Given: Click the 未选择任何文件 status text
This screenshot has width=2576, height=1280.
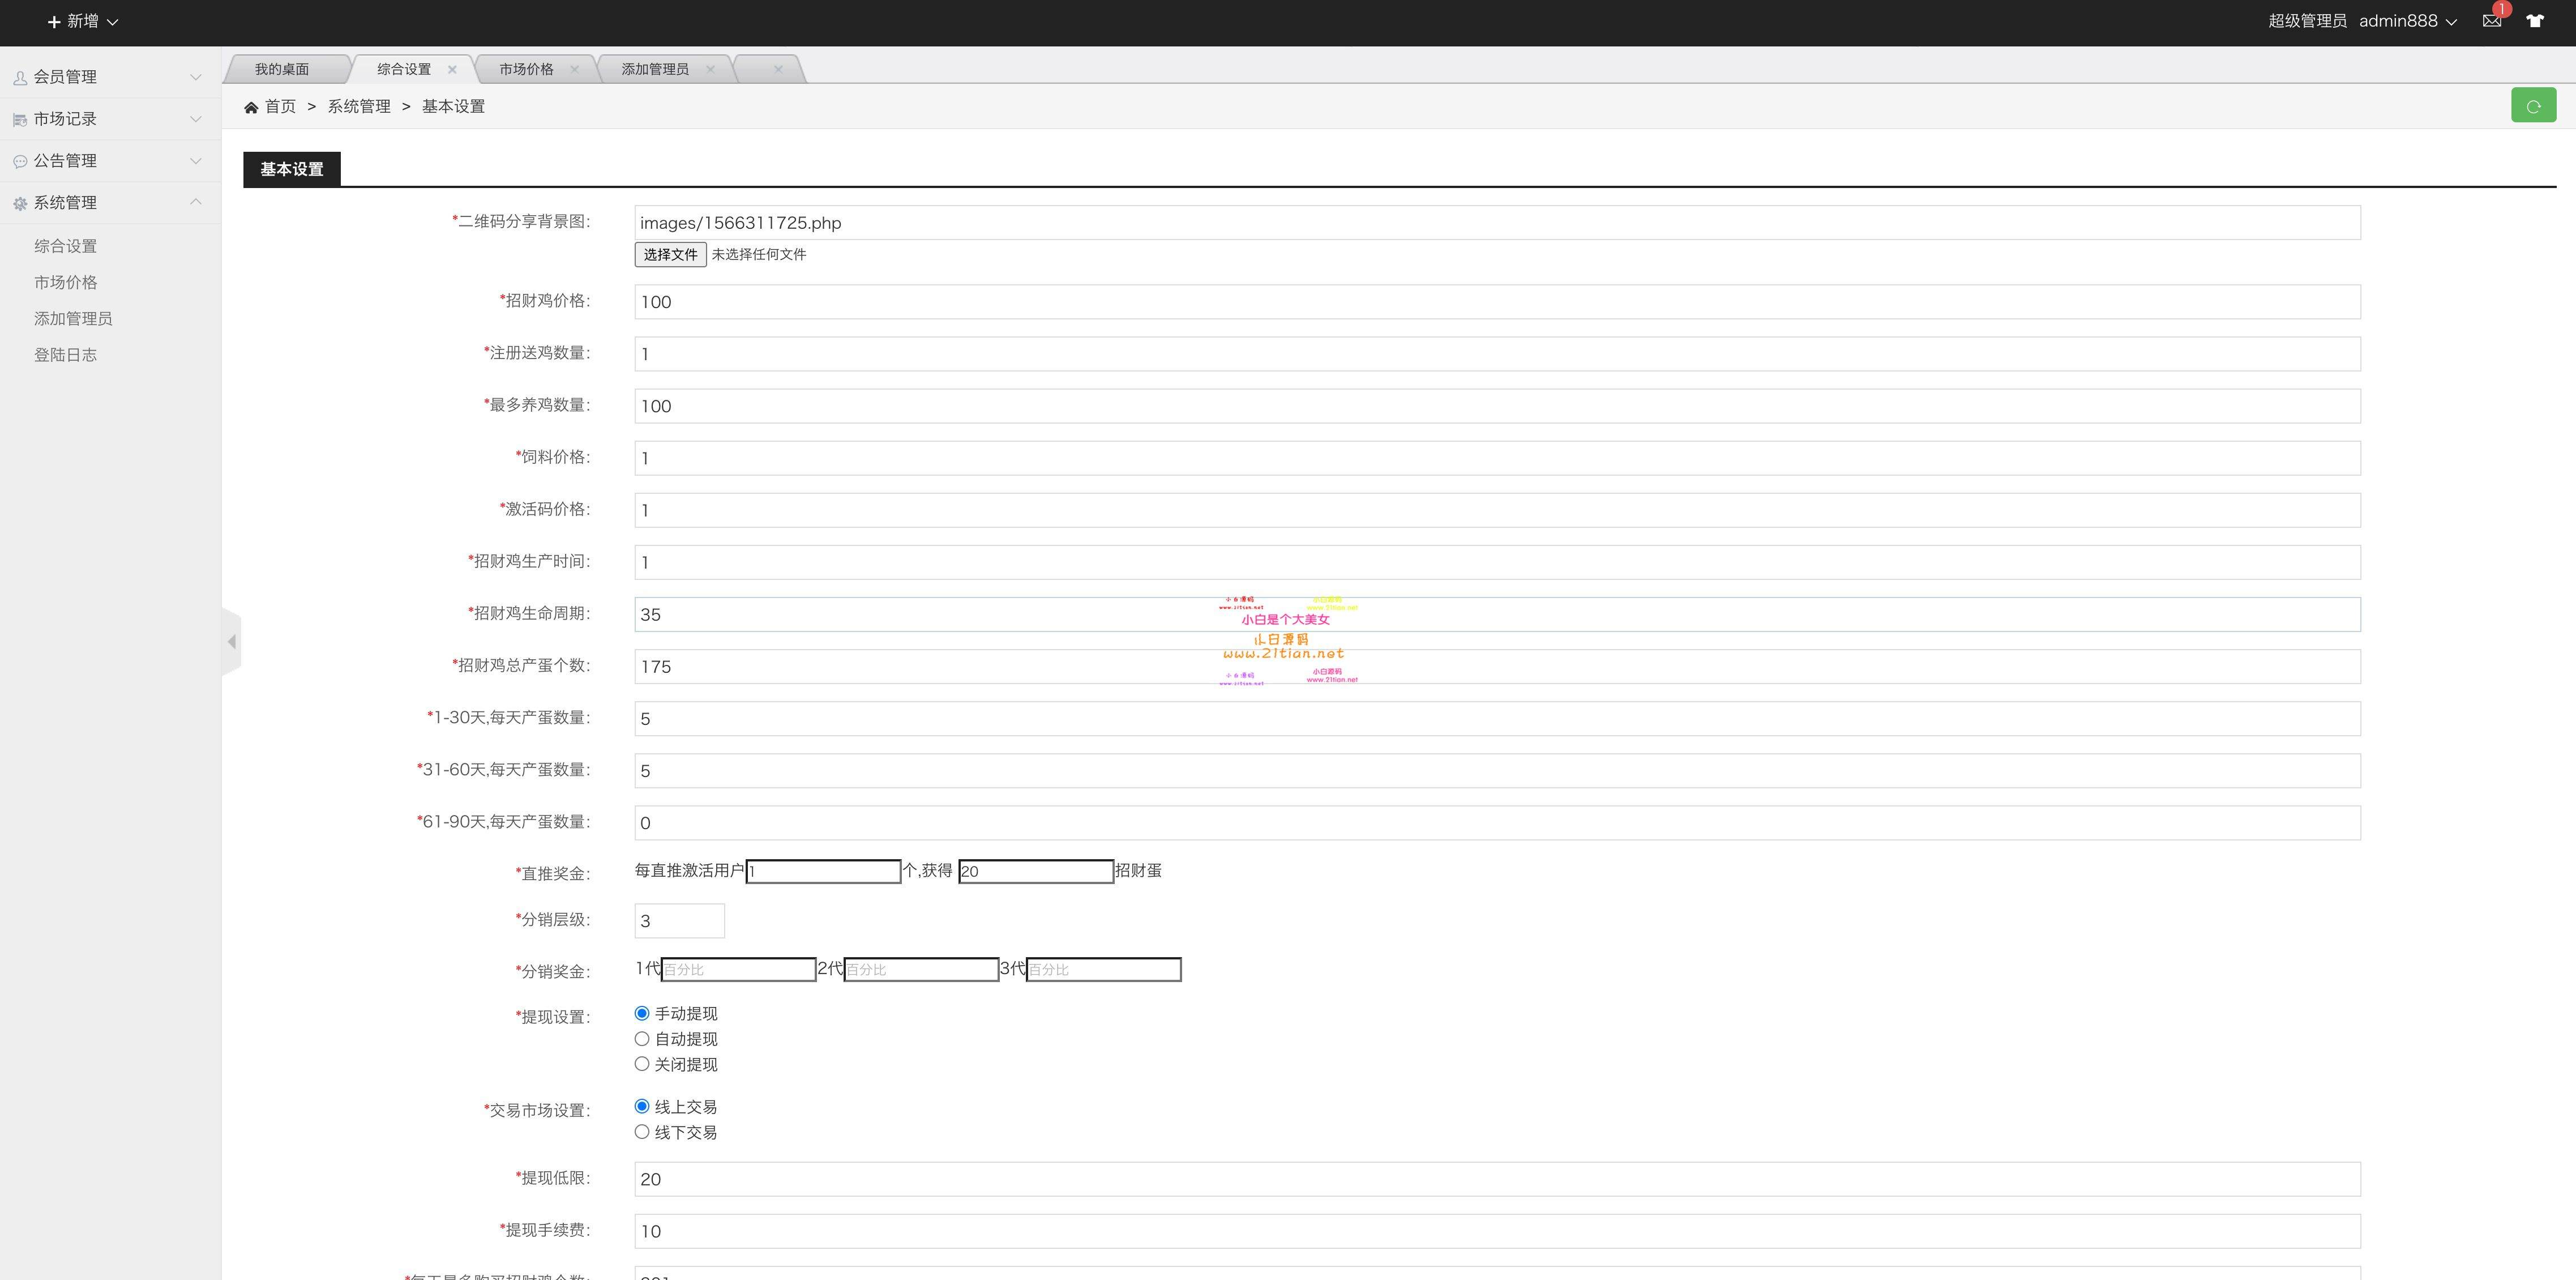Looking at the screenshot, I should [x=759, y=255].
